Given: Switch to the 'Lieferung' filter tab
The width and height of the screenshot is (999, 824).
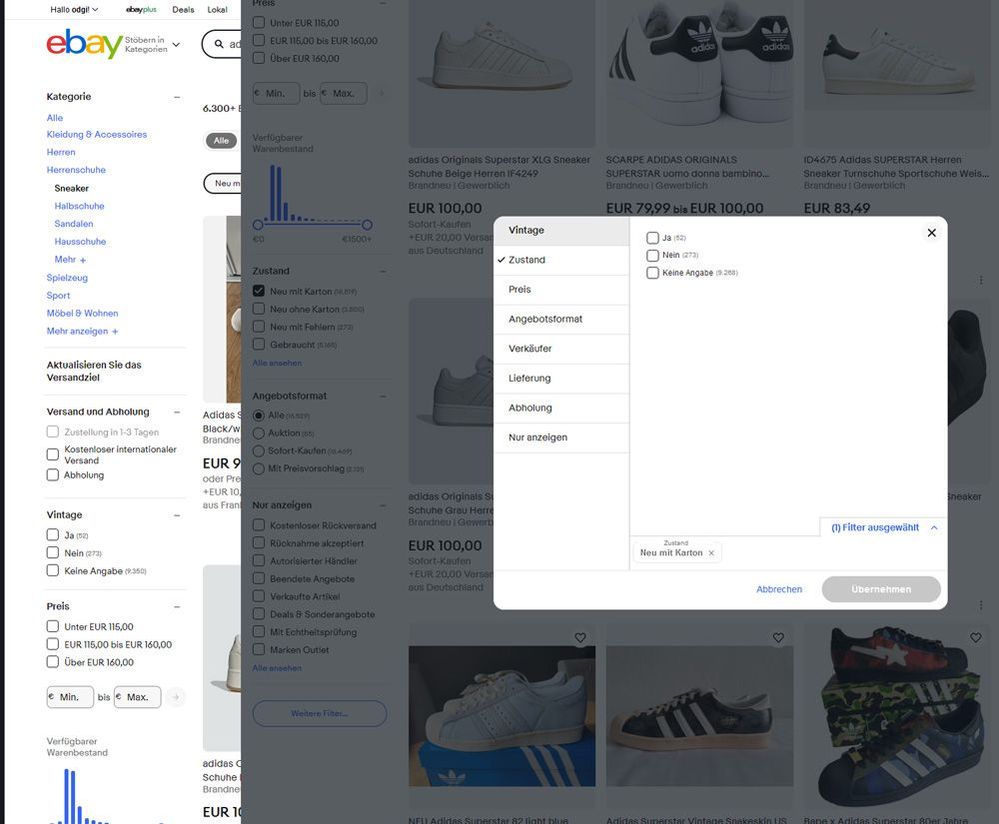Looking at the screenshot, I should [529, 378].
